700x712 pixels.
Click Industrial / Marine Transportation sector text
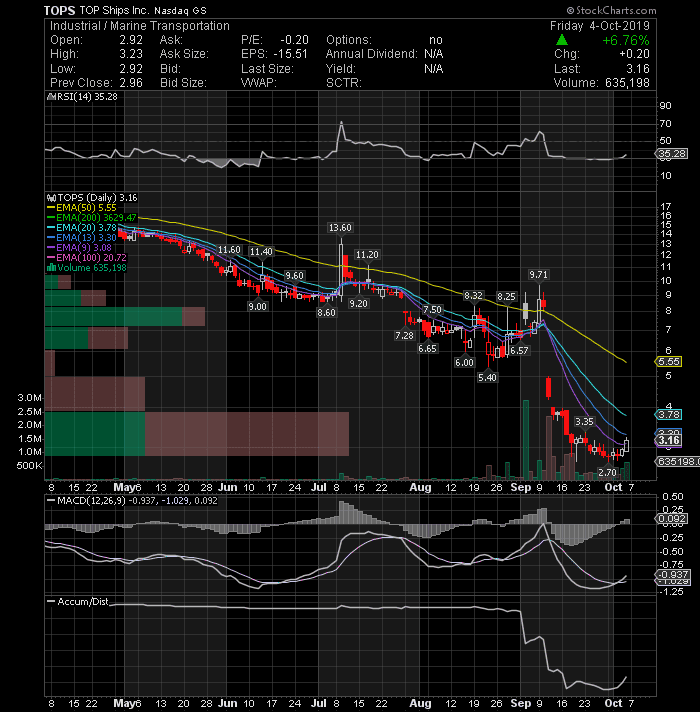[x=140, y=26]
